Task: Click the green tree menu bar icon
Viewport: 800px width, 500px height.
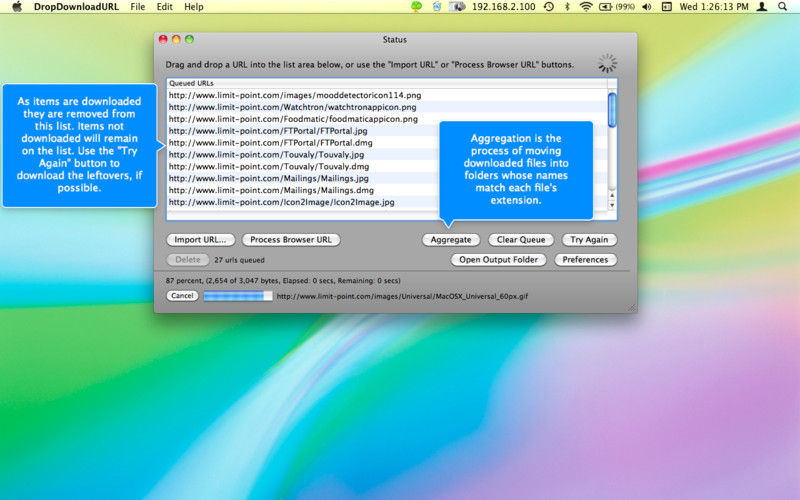Action: [x=417, y=7]
